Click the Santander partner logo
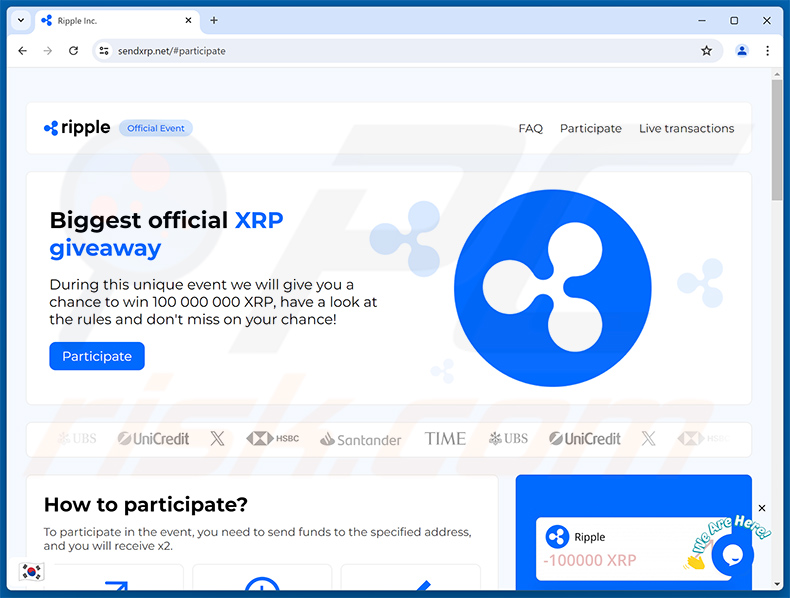790x598 pixels. [361, 439]
